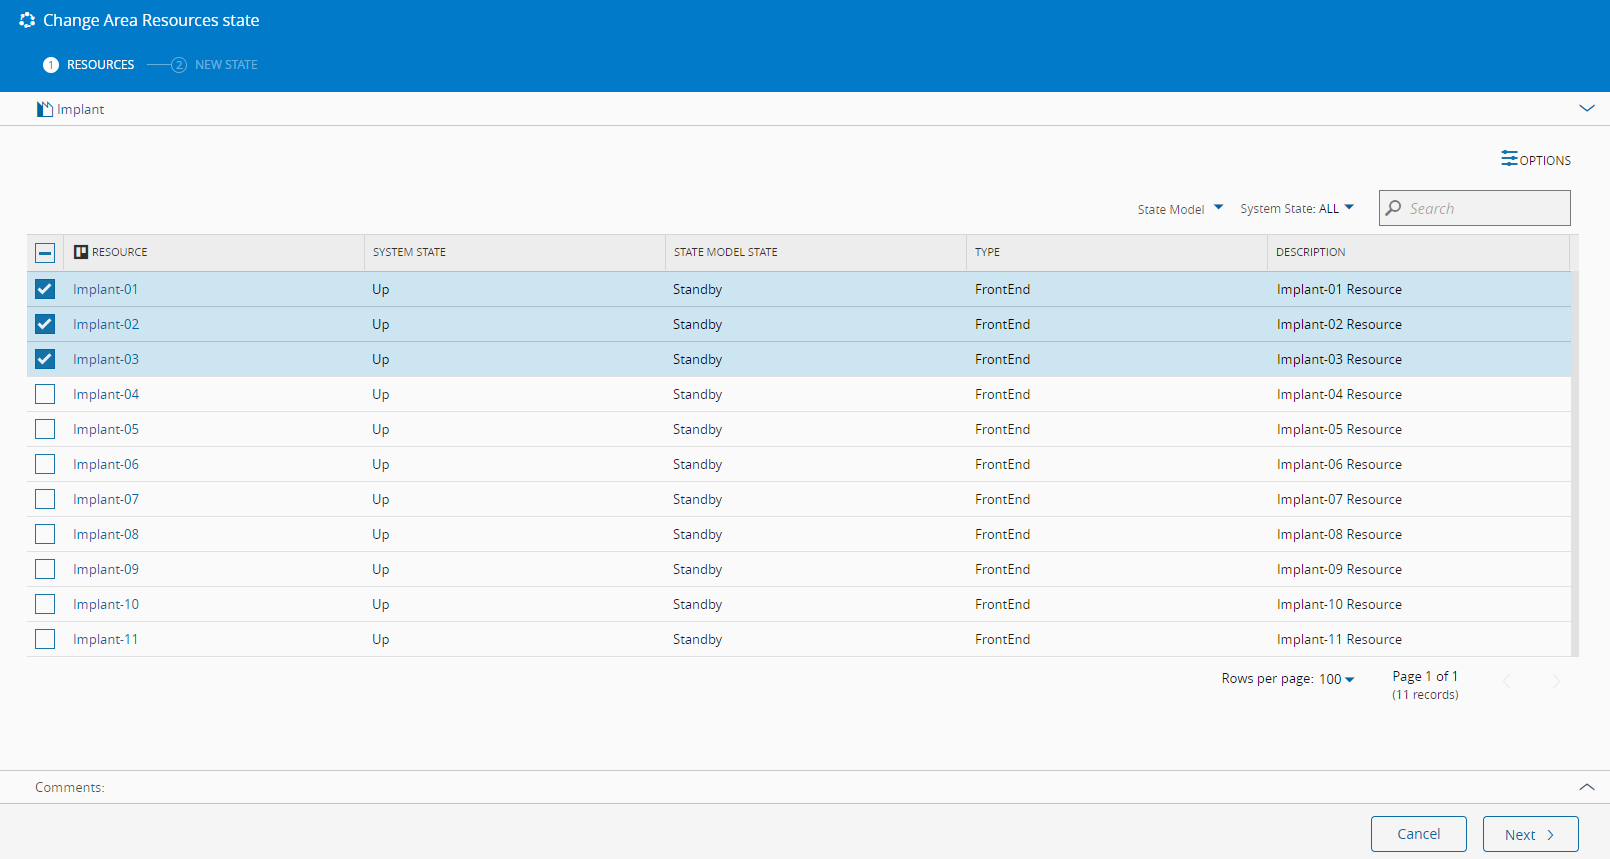The image size is (1610, 859).
Task: Collapse the Implant section chevron
Action: 1586,108
